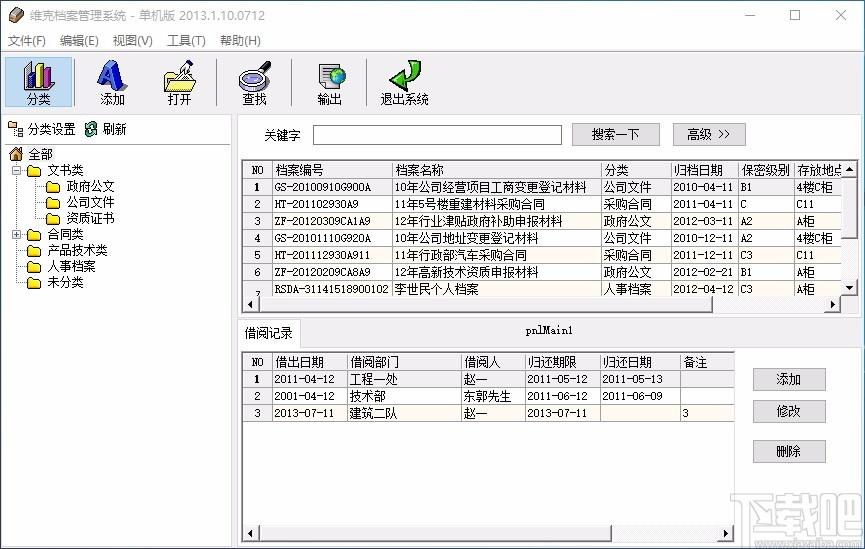Click the 删除 button

(789, 451)
